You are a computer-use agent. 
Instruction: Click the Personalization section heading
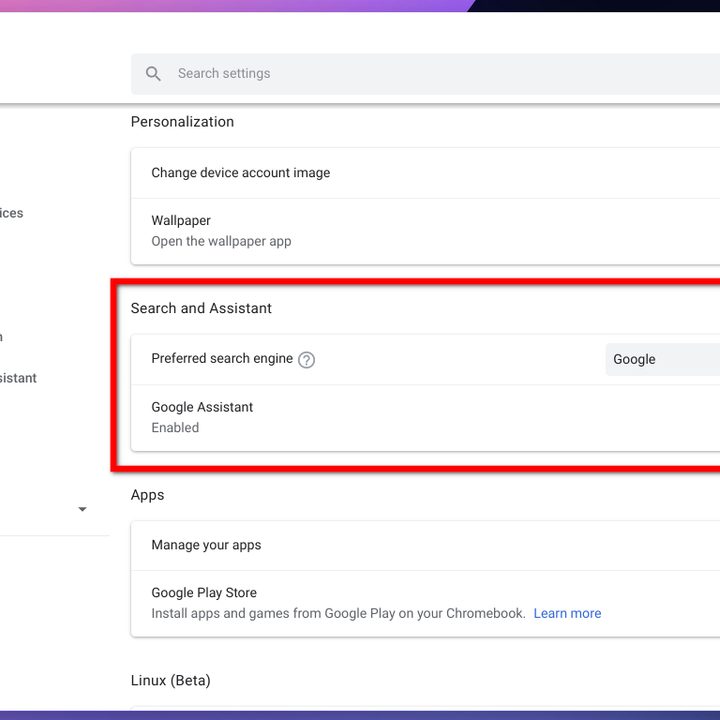coord(182,122)
